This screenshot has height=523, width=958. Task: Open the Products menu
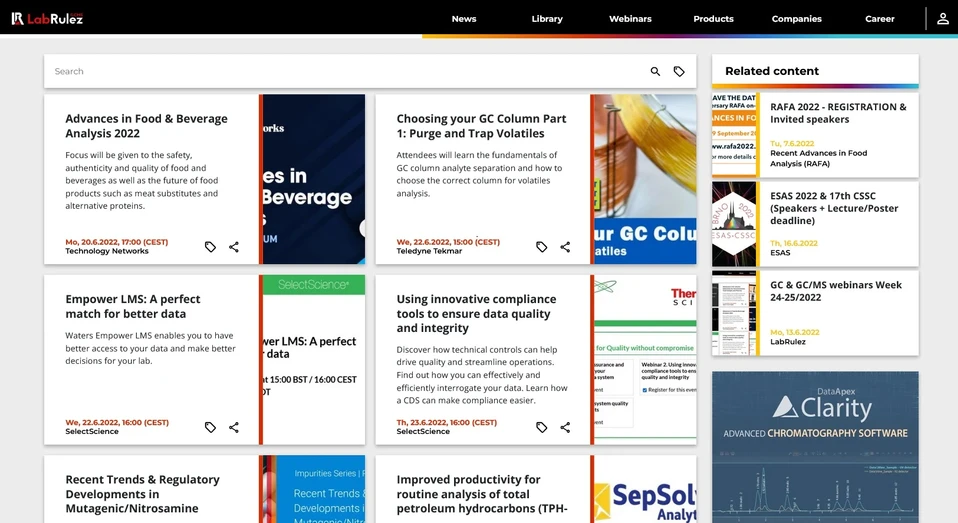click(x=713, y=19)
